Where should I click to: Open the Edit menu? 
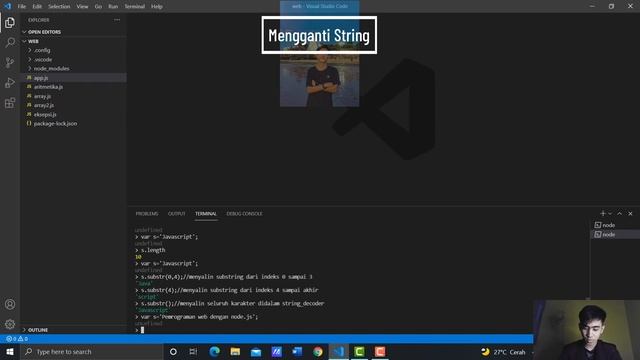(37, 7)
